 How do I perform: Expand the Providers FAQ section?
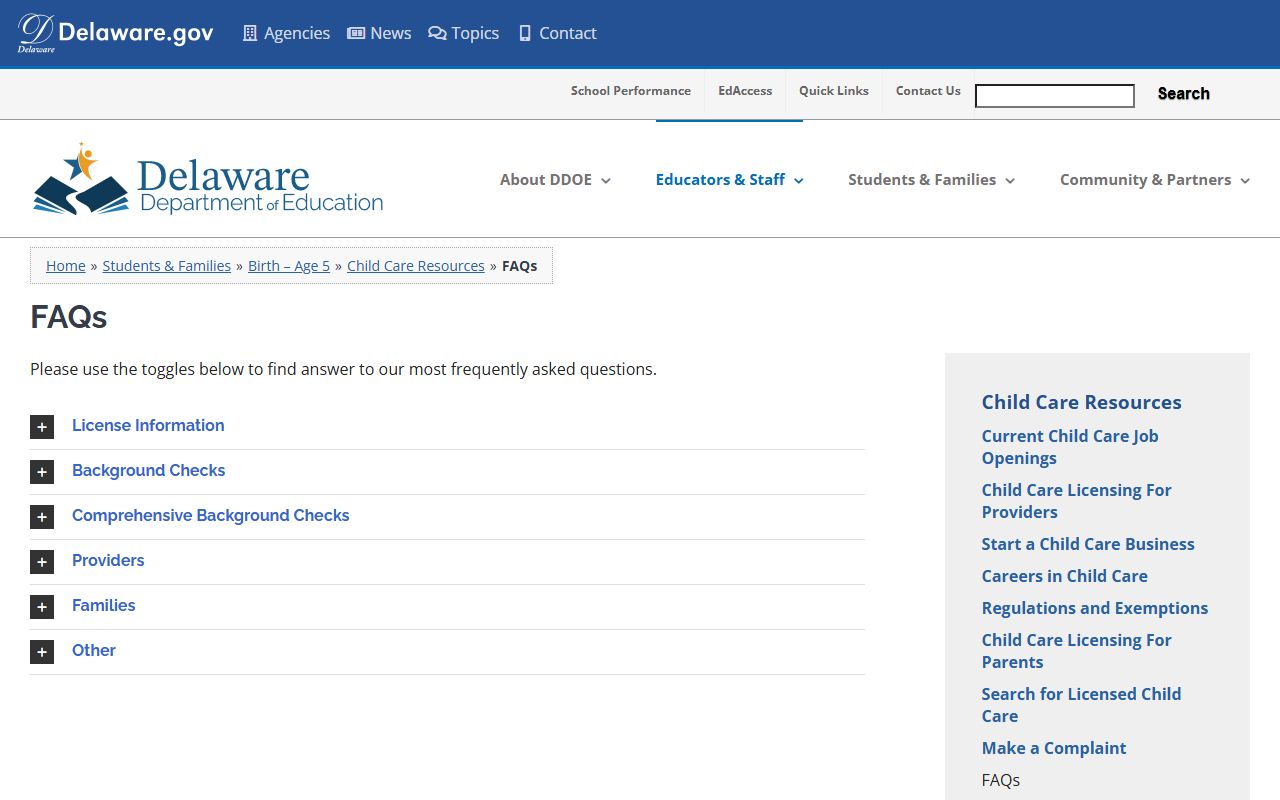point(108,560)
